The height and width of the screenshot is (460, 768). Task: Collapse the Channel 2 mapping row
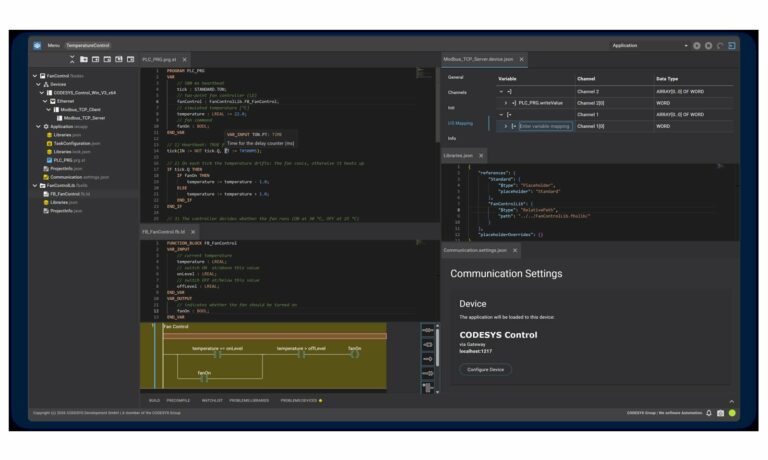point(501,92)
